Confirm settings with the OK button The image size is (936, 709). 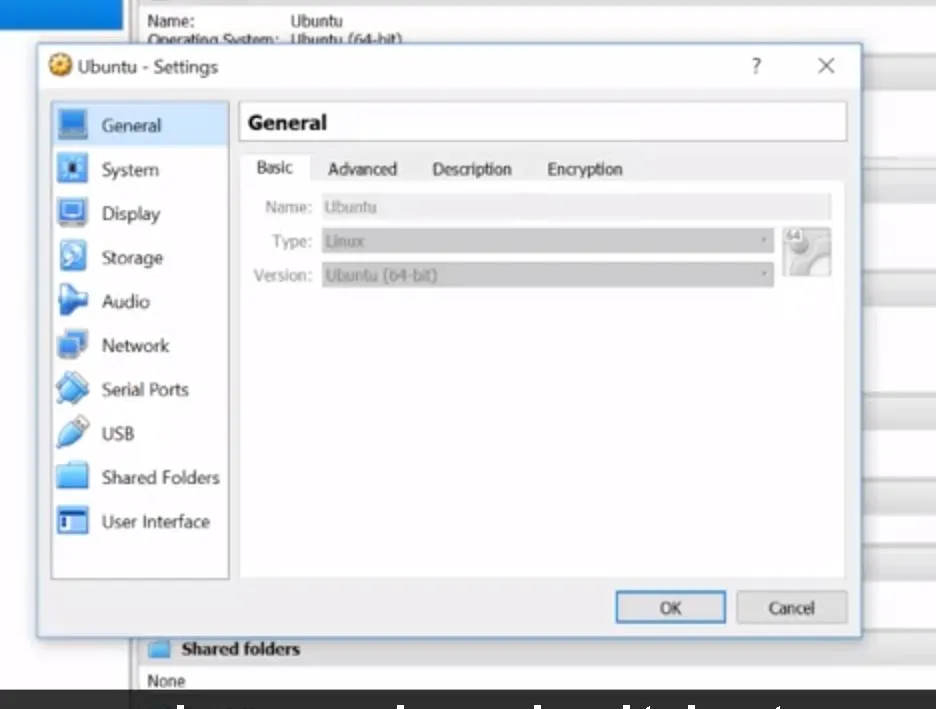coord(671,608)
